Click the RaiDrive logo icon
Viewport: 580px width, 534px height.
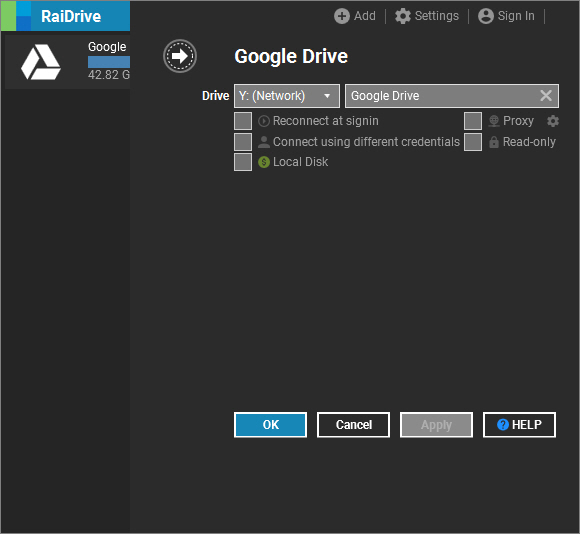(x=16, y=16)
